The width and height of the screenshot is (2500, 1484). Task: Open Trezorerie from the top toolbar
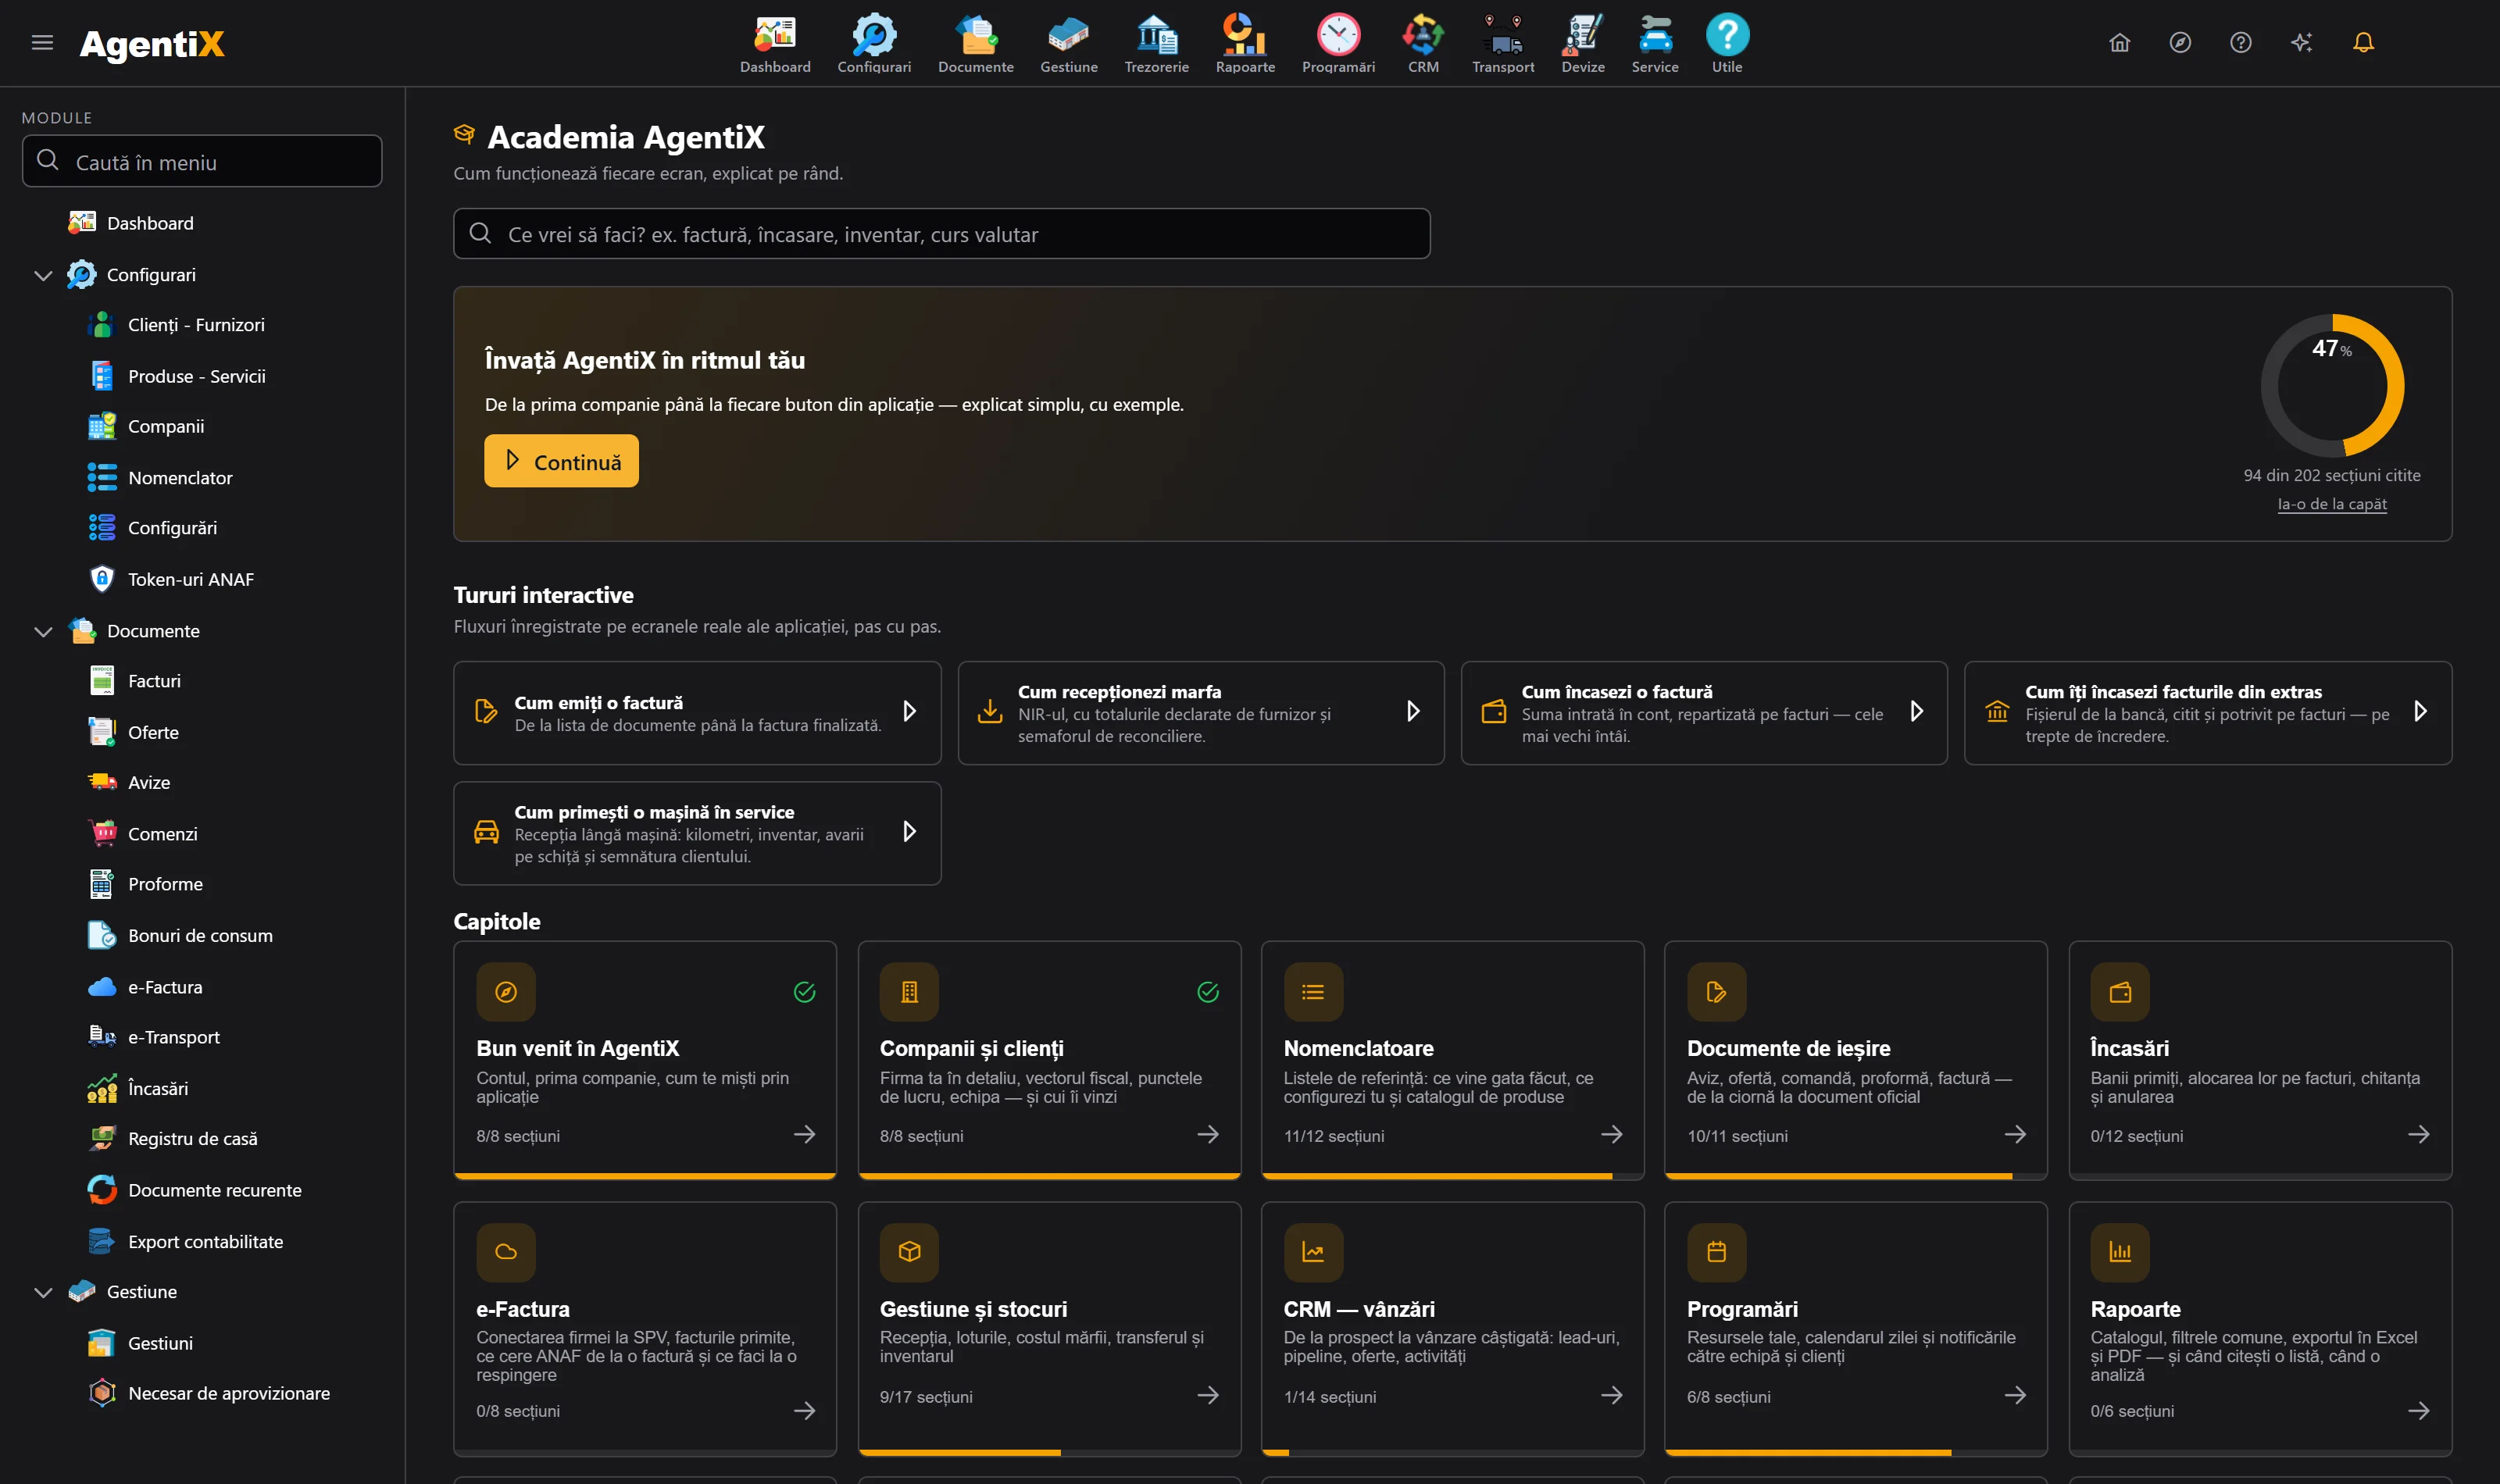(x=1157, y=44)
